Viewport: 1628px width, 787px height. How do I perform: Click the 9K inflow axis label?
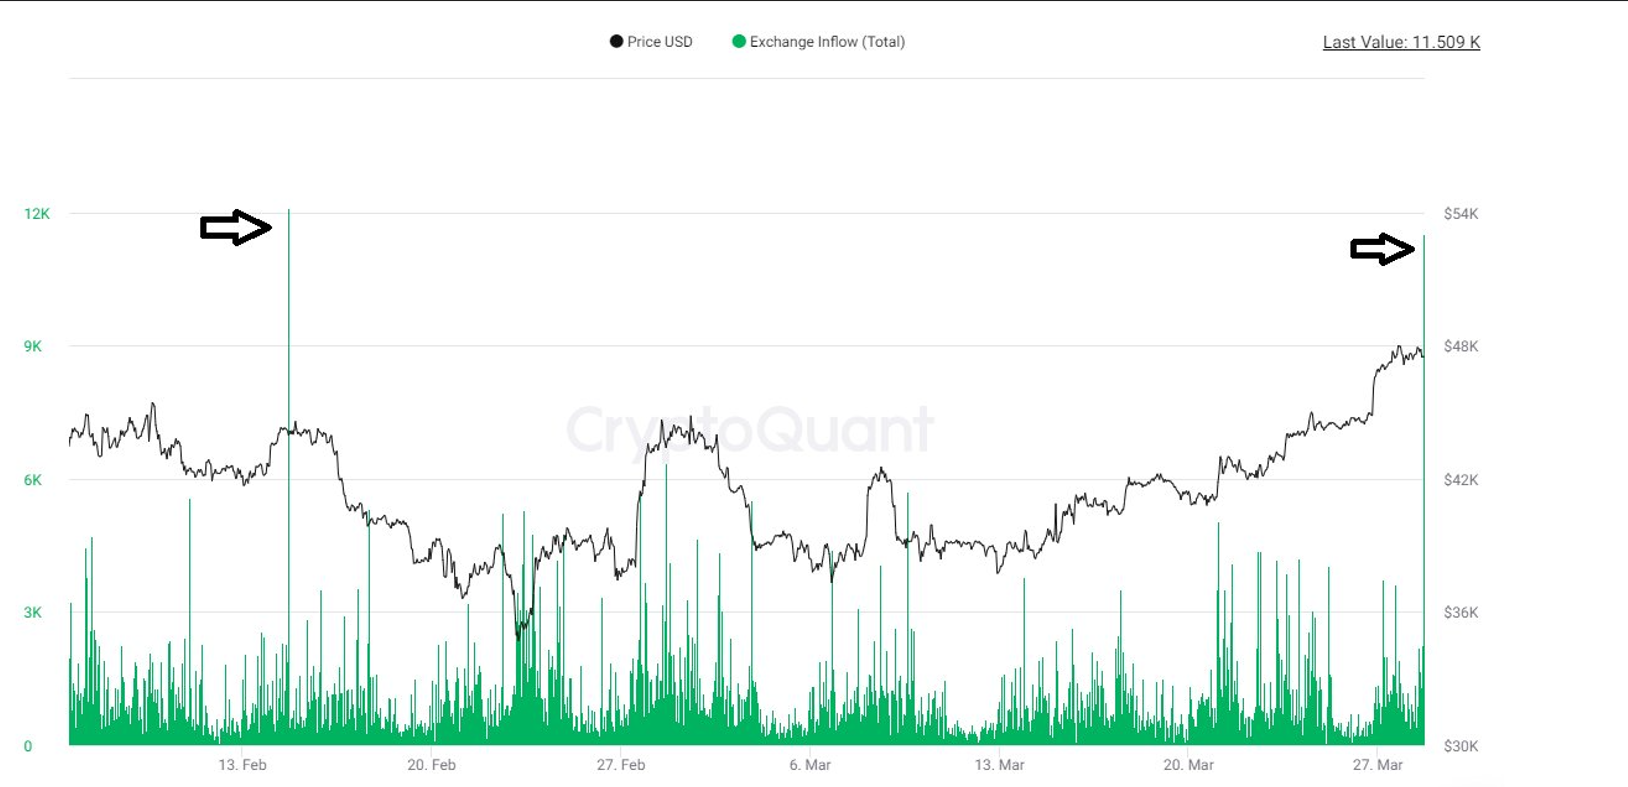[x=33, y=347]
